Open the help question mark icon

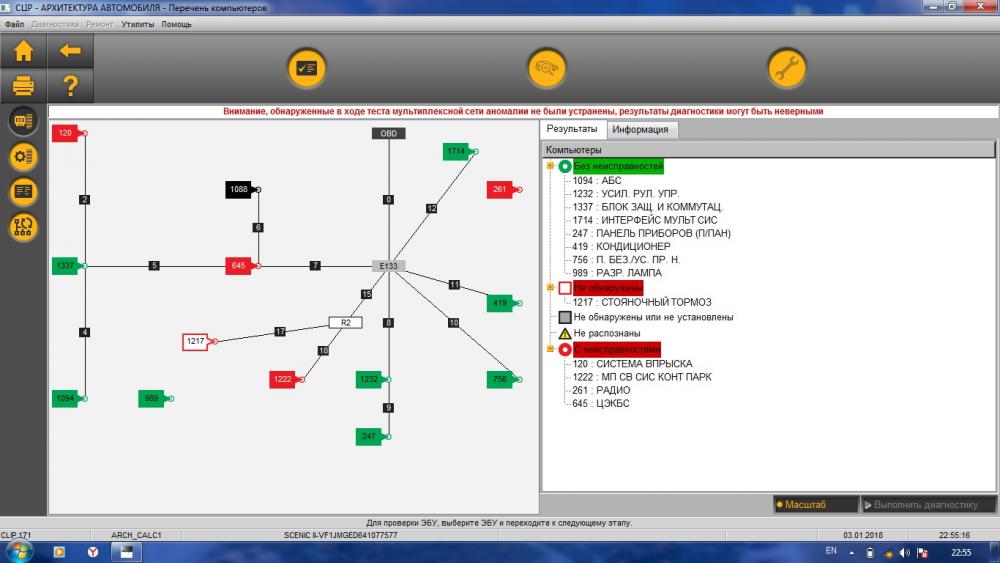pyautogui.click(x=70, y=85)
